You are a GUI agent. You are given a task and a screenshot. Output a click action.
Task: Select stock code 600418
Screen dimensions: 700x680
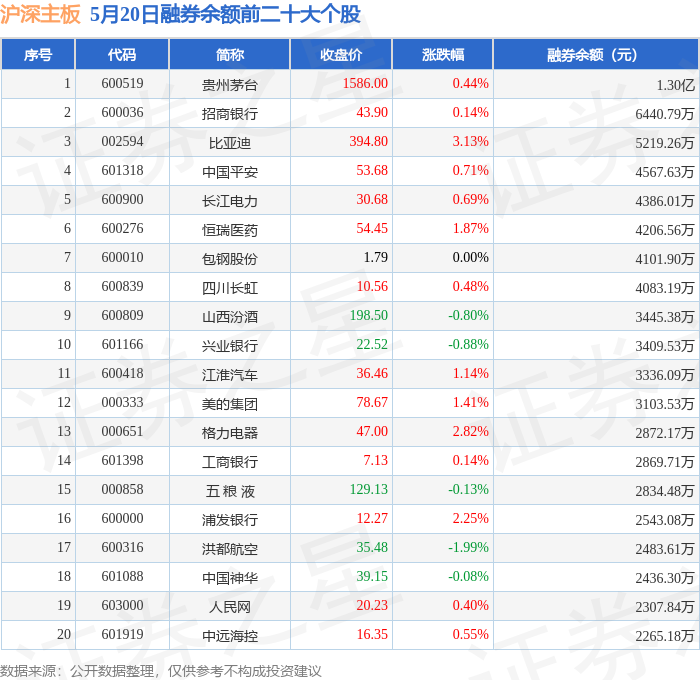(x=122, y=374)
